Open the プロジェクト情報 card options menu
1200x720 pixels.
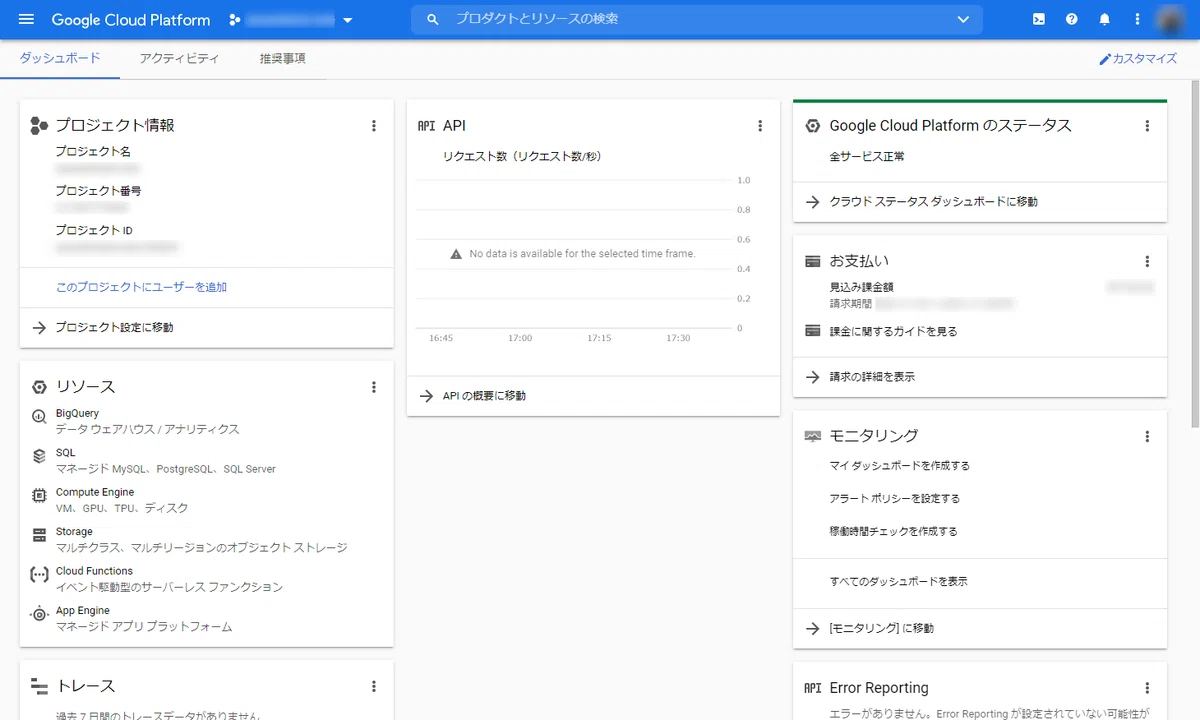tap(374, 126)
